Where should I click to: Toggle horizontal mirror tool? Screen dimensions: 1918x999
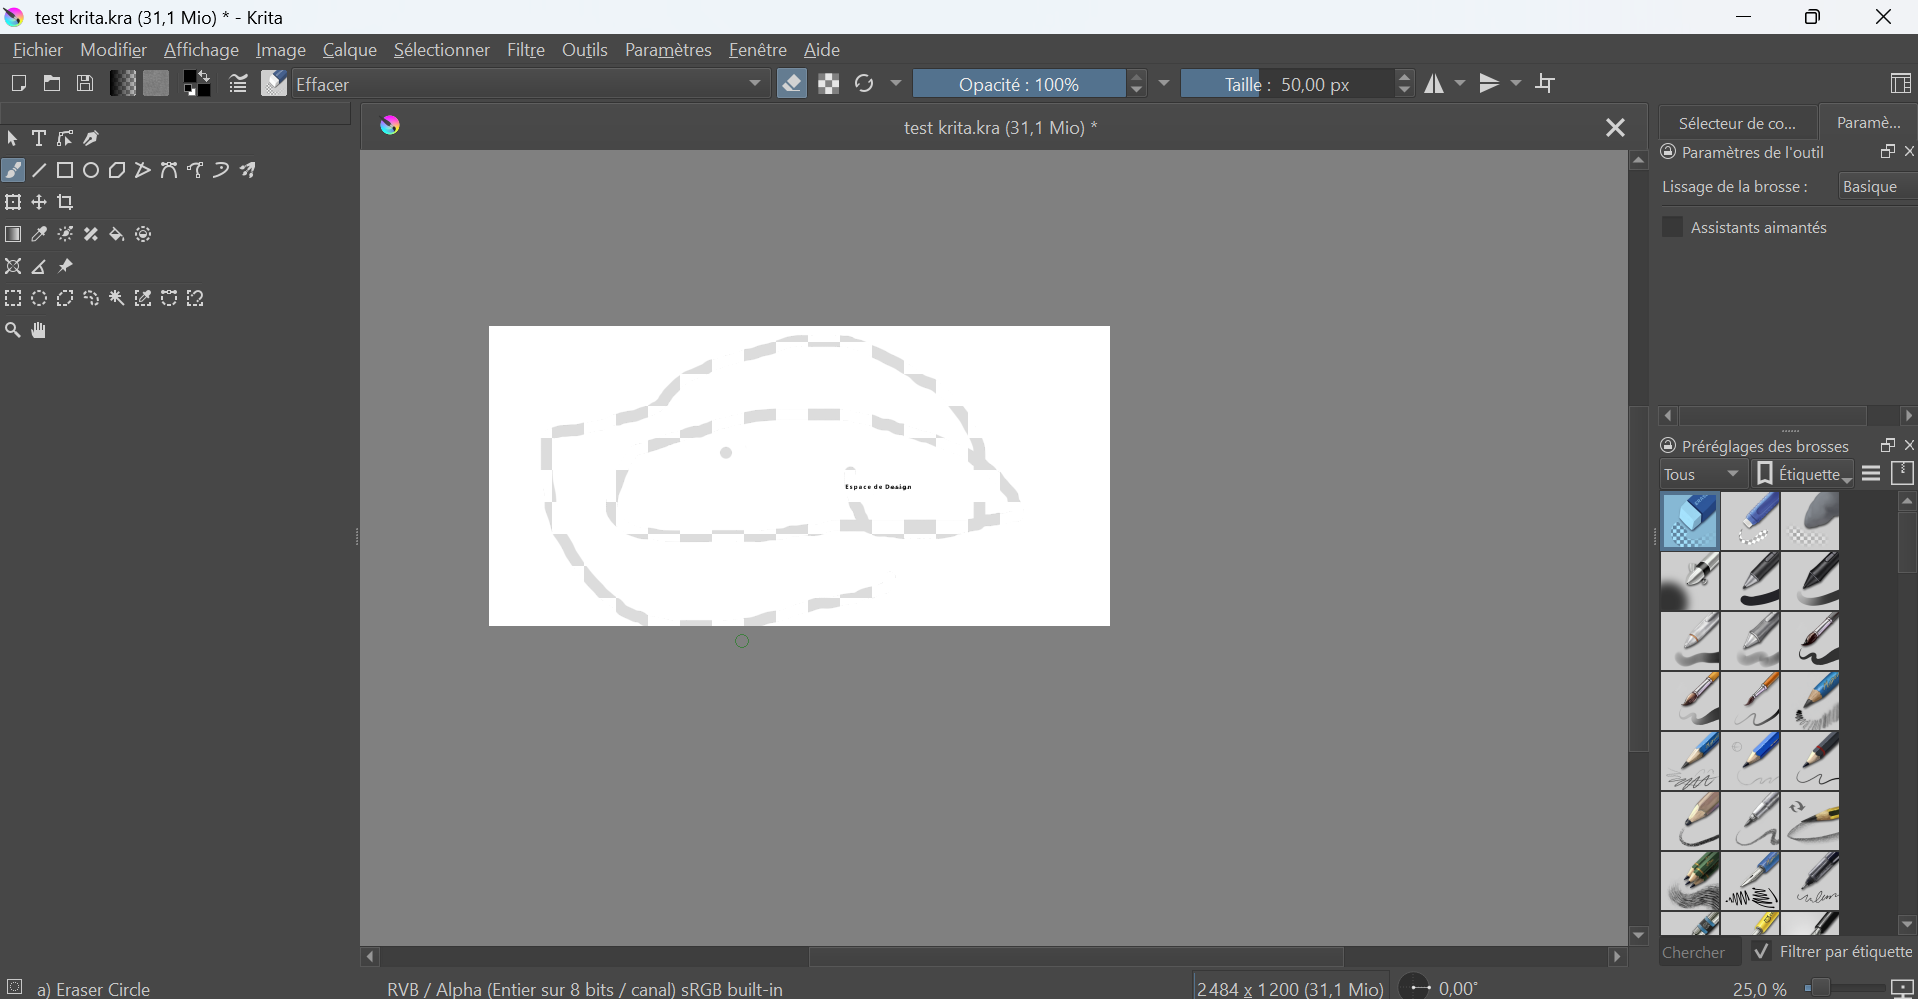1434,84
